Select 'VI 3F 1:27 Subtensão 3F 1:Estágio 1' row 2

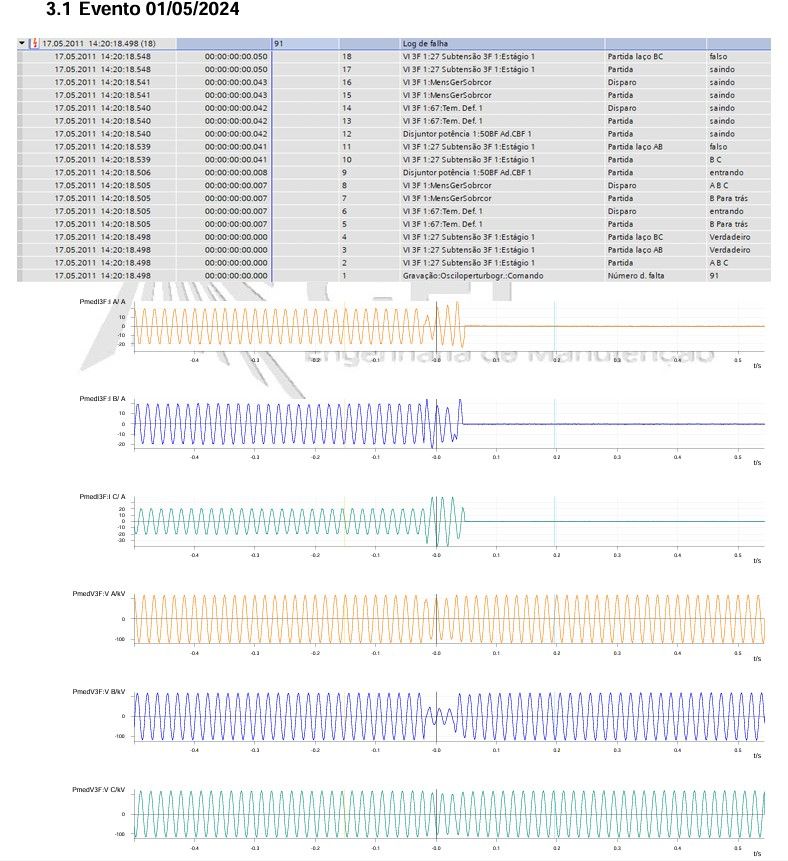pyautogui.click(x=468, y=262)
